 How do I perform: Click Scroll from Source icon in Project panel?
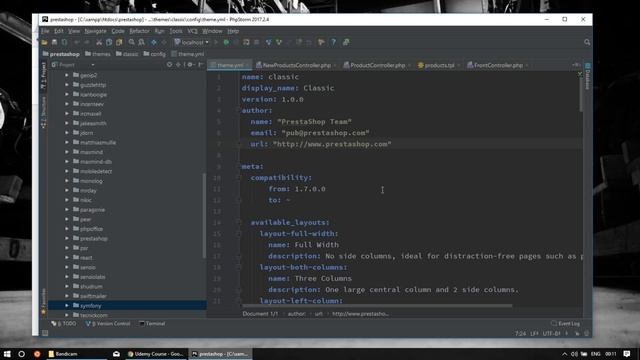[x=169, y=64]
